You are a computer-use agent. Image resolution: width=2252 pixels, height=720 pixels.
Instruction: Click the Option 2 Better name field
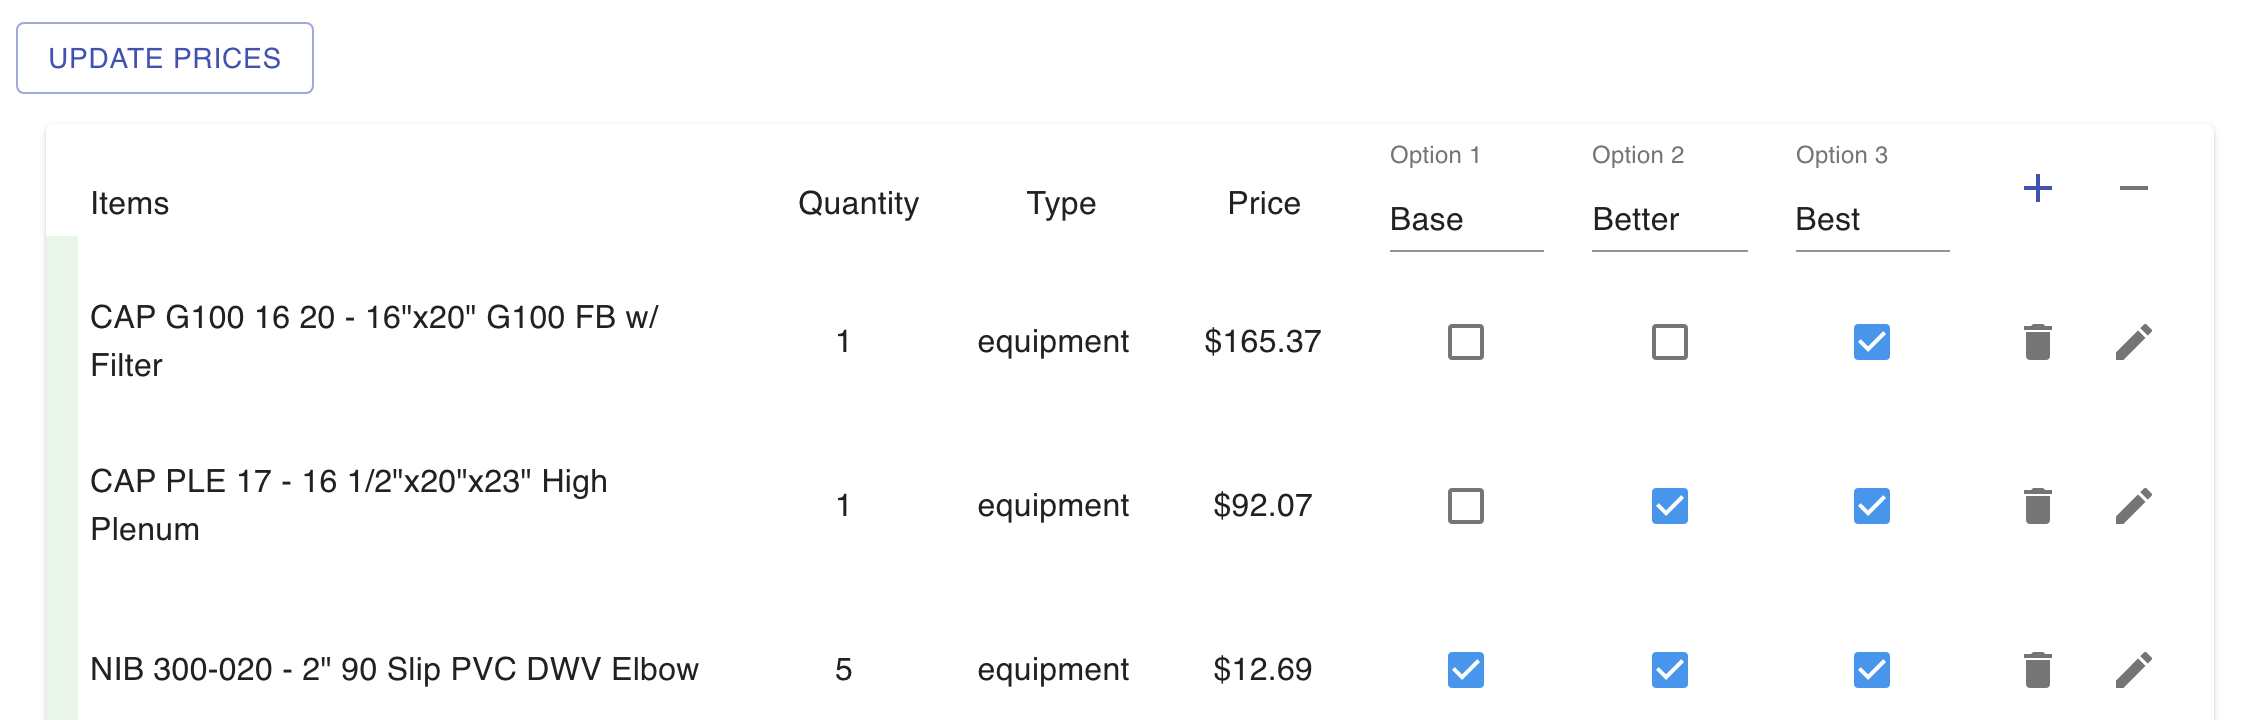1670,219
